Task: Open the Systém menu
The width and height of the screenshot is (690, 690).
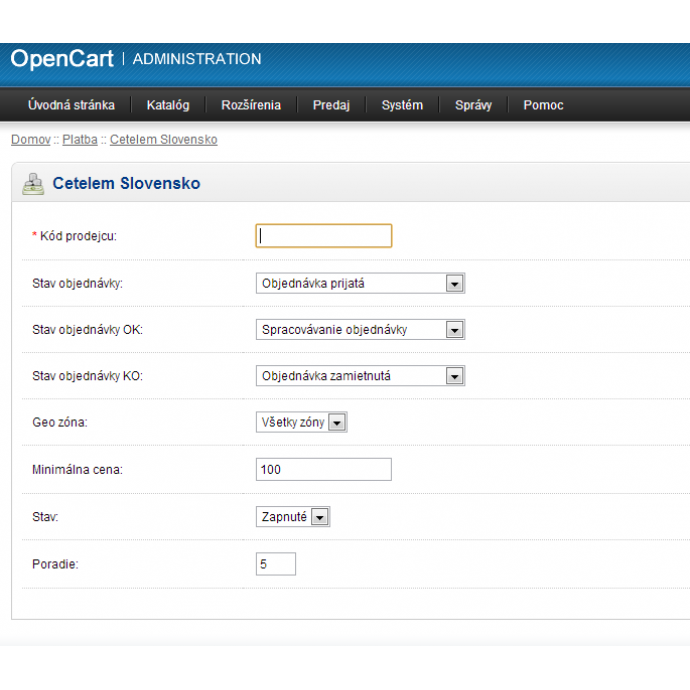Action: click(402, 105)
